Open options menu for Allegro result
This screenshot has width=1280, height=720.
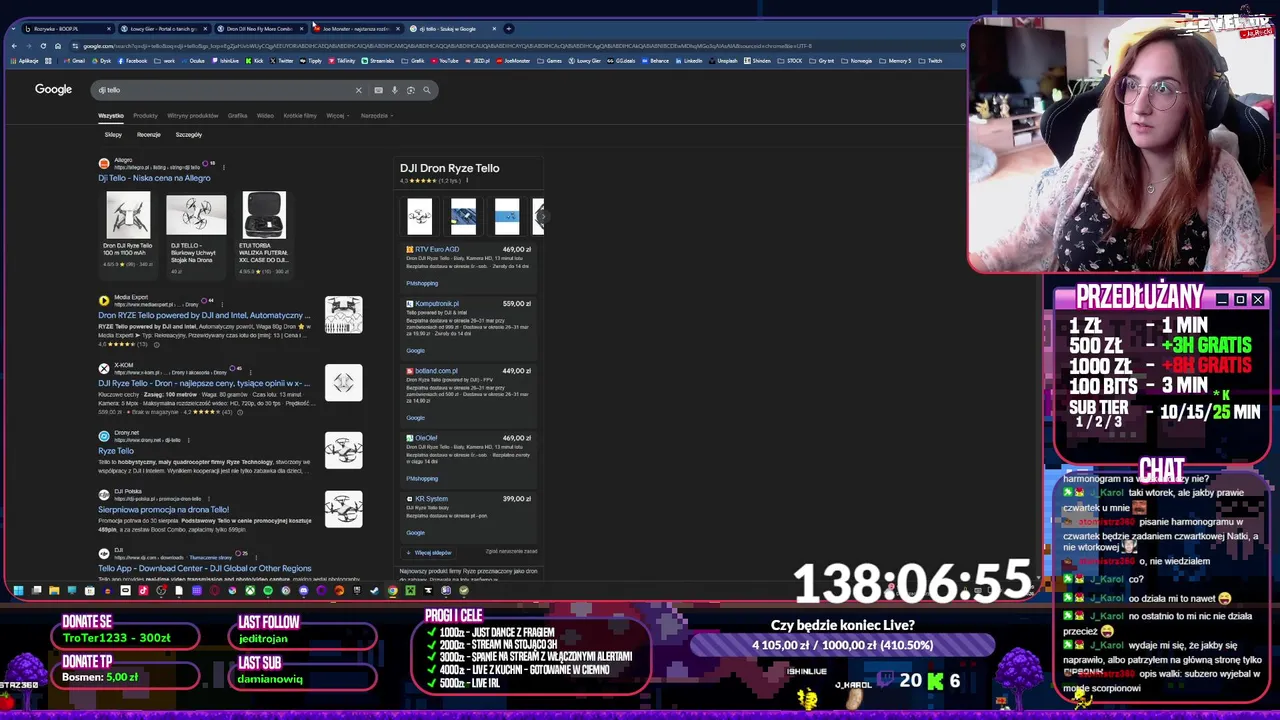point(222,167)
